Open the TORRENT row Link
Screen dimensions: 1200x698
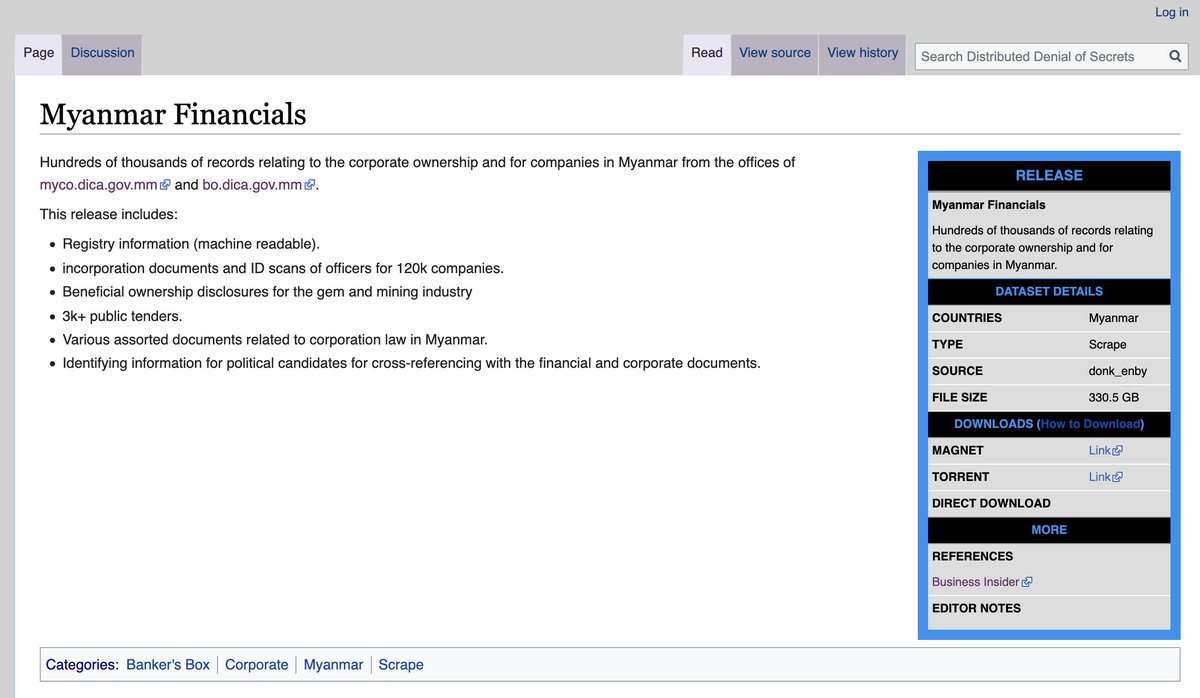coord(1105,477)
